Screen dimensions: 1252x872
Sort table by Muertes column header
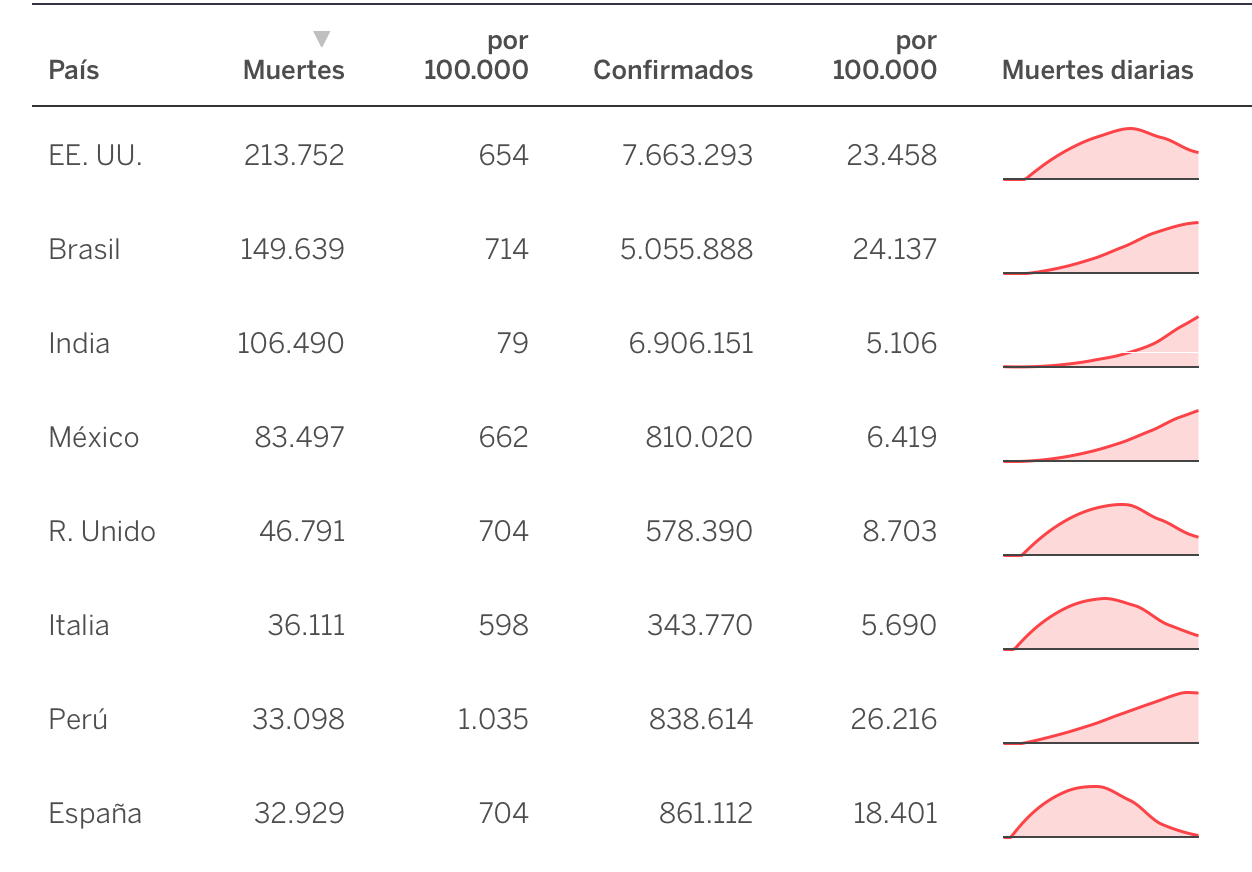pyautogui.click(x=294, y=70)
